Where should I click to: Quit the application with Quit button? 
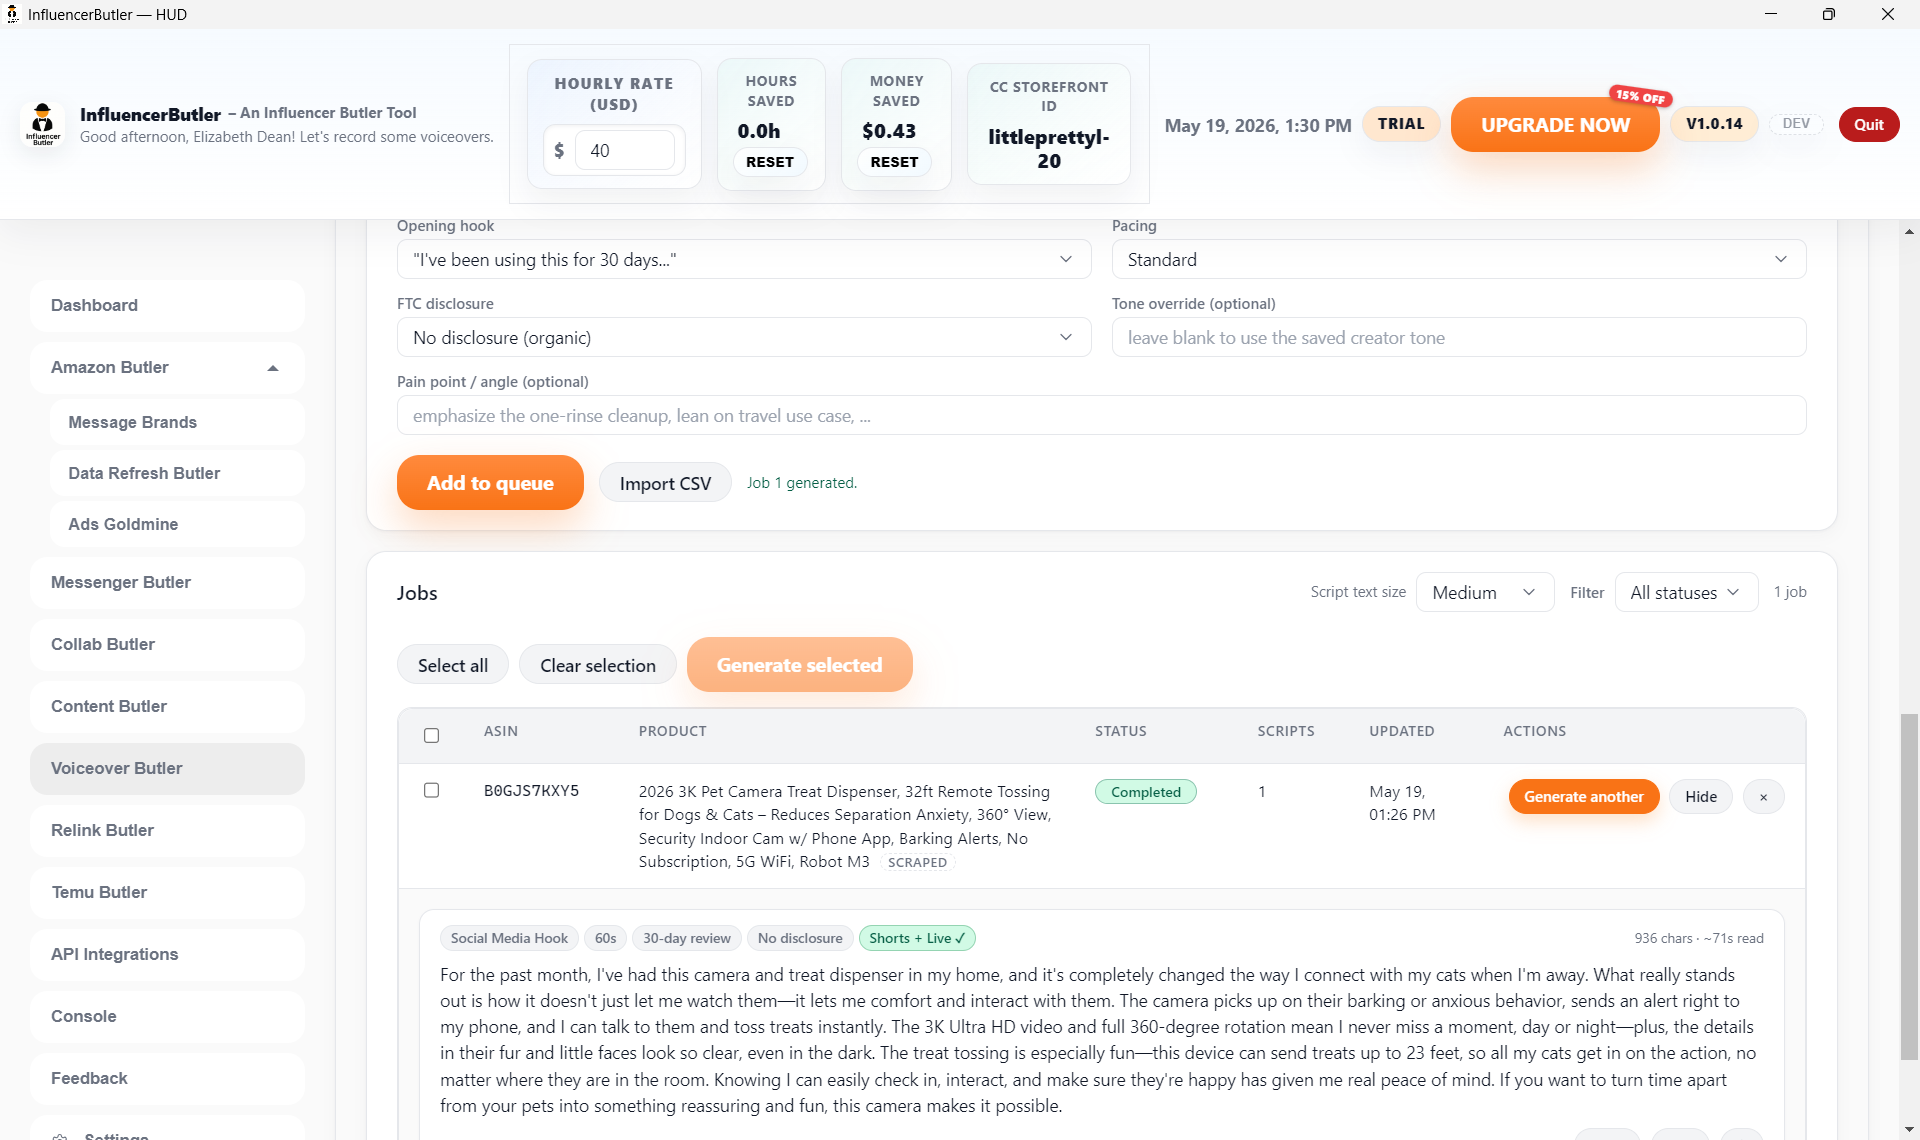[x=1868, y=124]
